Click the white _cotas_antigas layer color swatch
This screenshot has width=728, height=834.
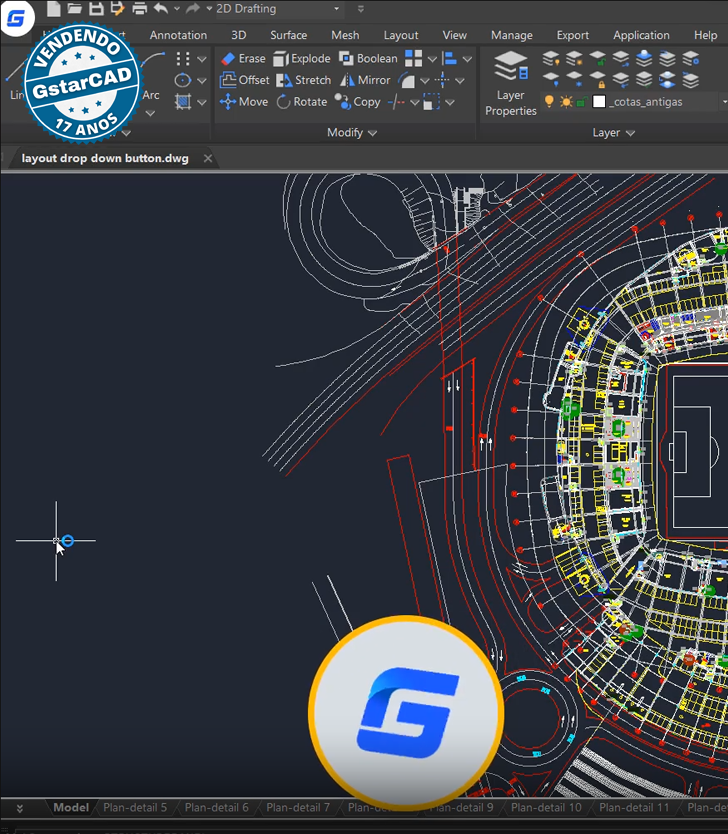pos(599,101)
